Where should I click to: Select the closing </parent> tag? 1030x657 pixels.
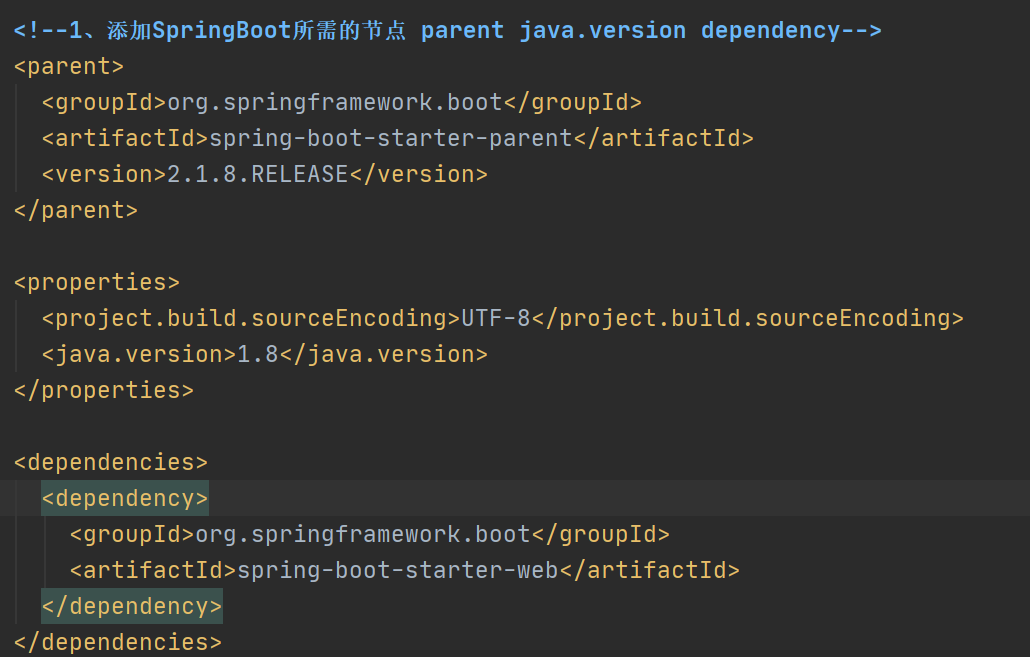[76, 210]
